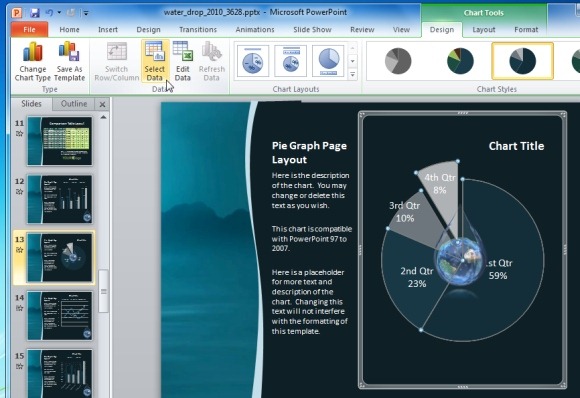Screen dimensions: 580x398
Task: Click the PowerPoint application logo icon
Action: (x=17, y=13)
